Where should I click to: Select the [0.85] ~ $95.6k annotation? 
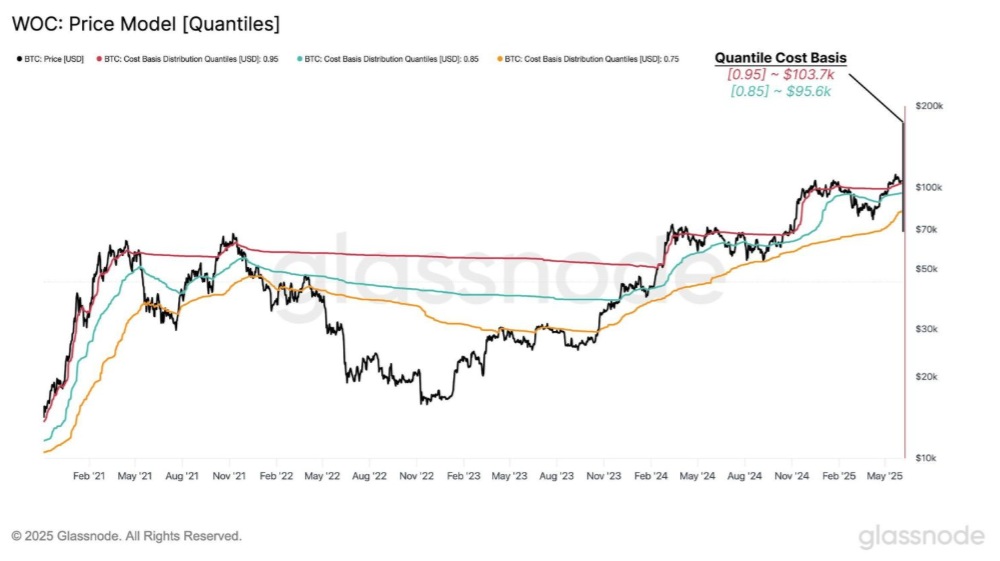781,91
